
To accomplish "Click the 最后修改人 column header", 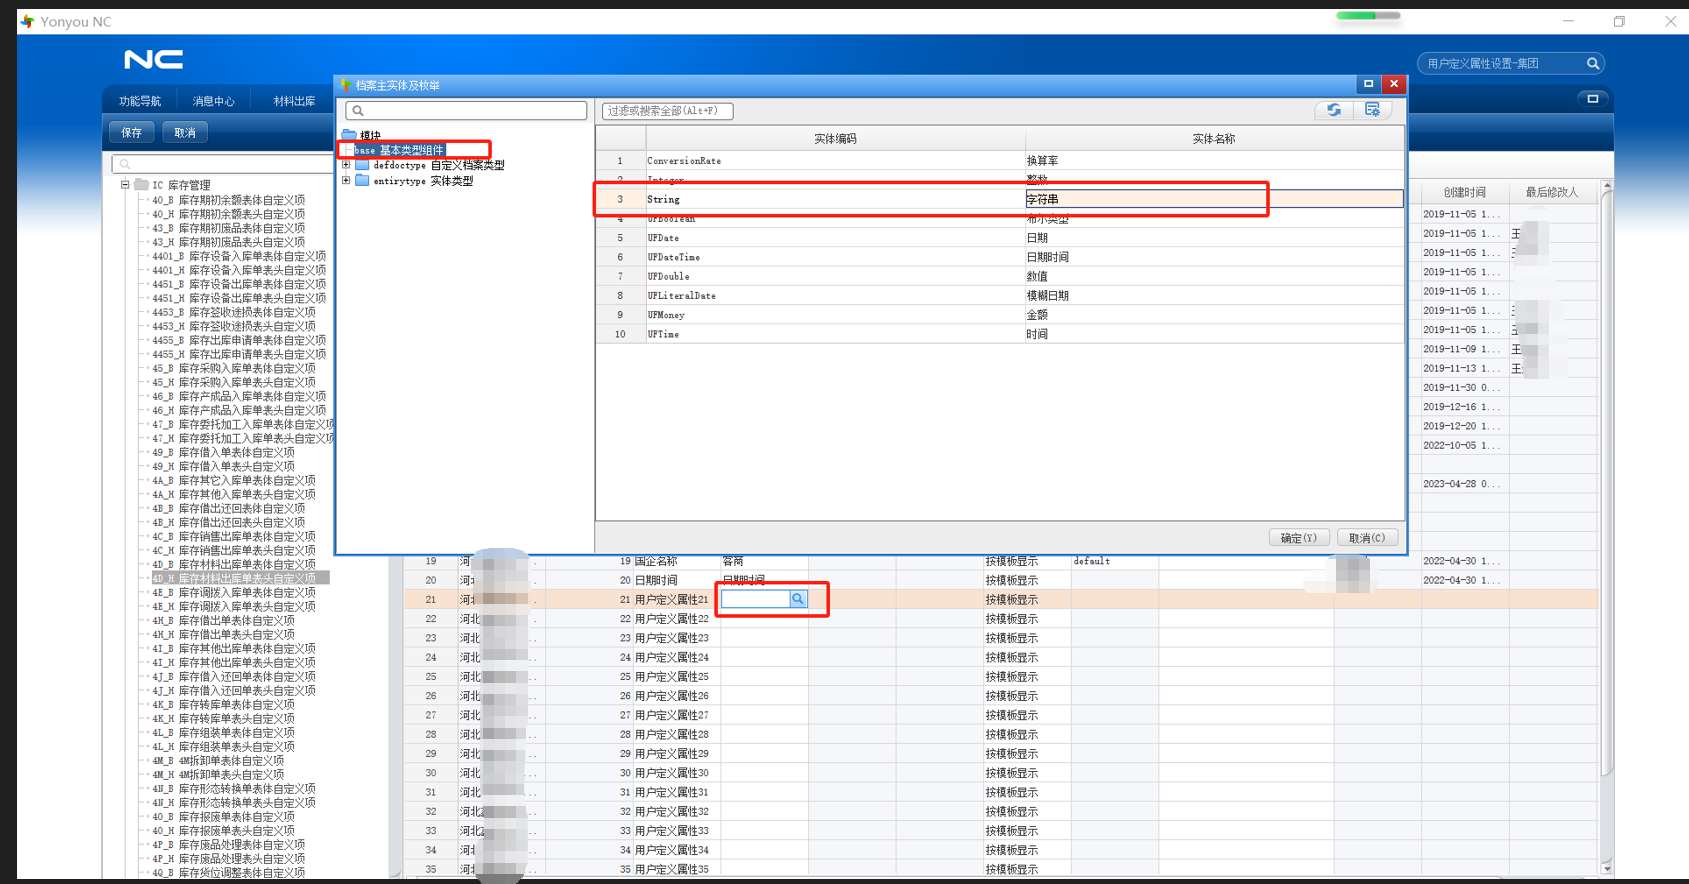I will tap(1551, 192).
